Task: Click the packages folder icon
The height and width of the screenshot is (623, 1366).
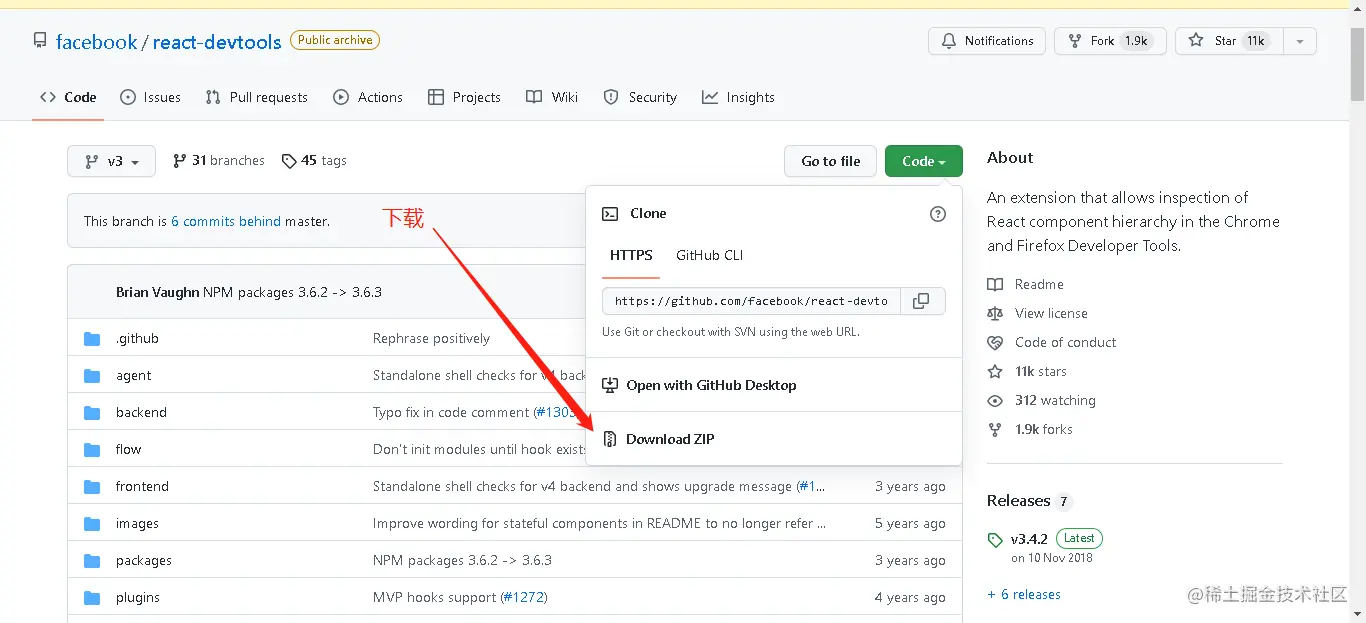Action: coord(92,561)
